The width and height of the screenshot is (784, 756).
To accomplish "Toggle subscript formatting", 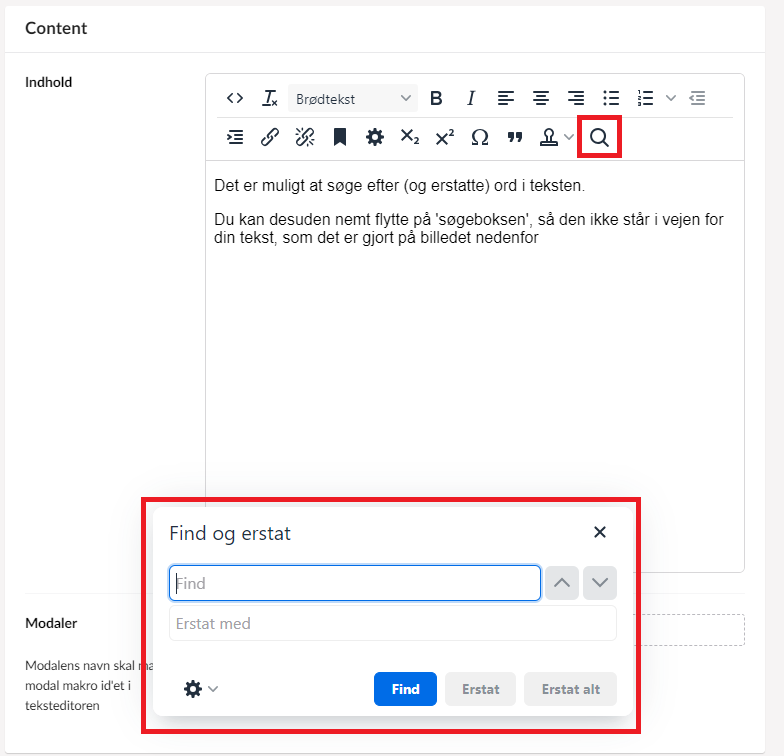I will click(410, 138).
